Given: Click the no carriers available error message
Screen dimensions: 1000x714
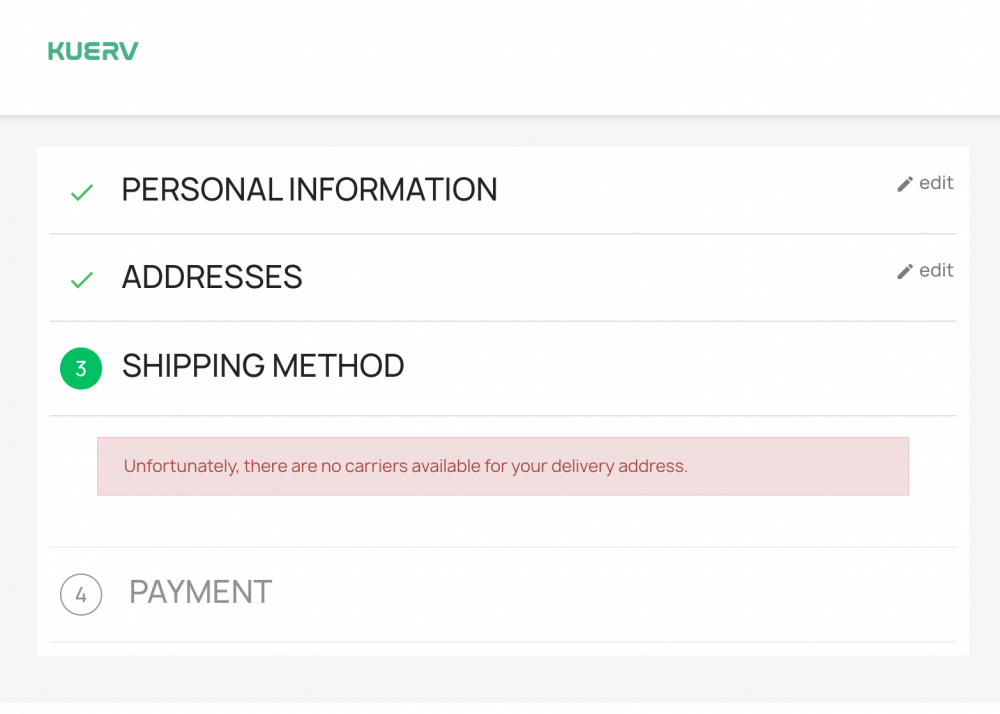Looking at the screenshot, I should coord(405,466).
